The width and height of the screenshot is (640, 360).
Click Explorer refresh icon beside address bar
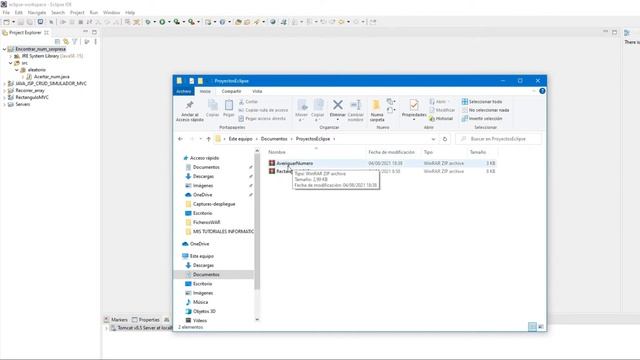(x=445, y=139)
